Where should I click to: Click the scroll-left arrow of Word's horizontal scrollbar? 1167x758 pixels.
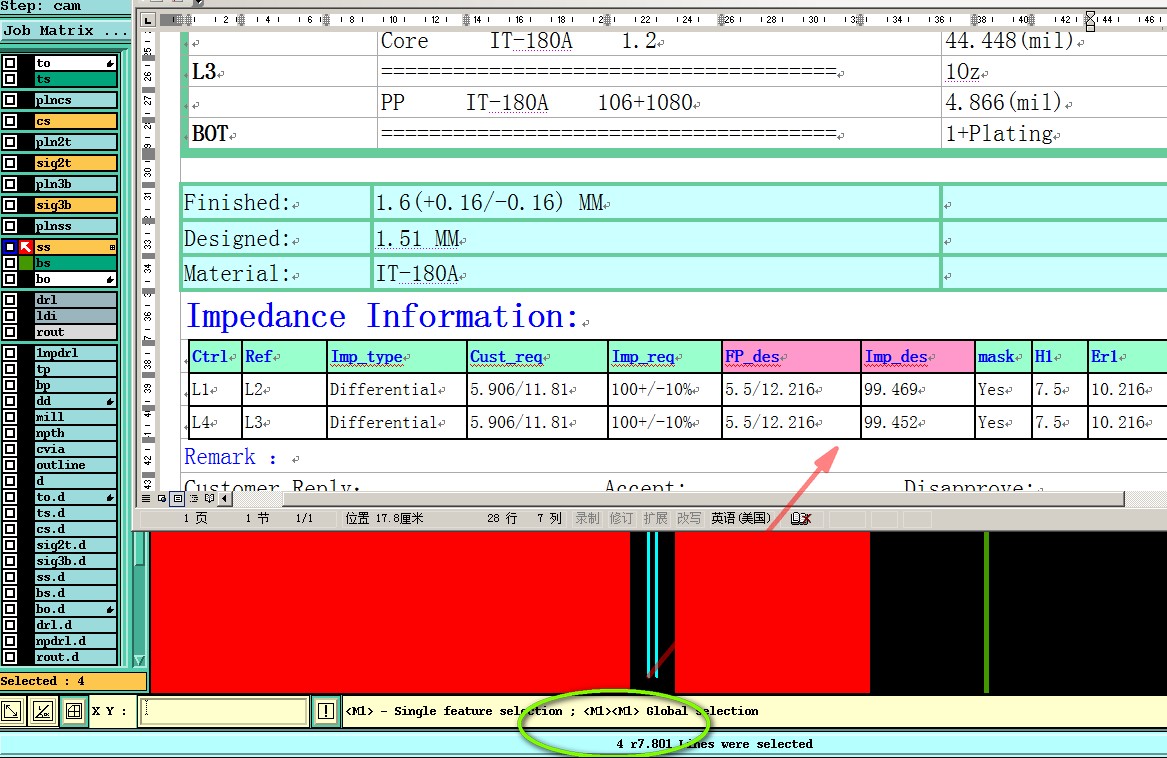[225, 498]
